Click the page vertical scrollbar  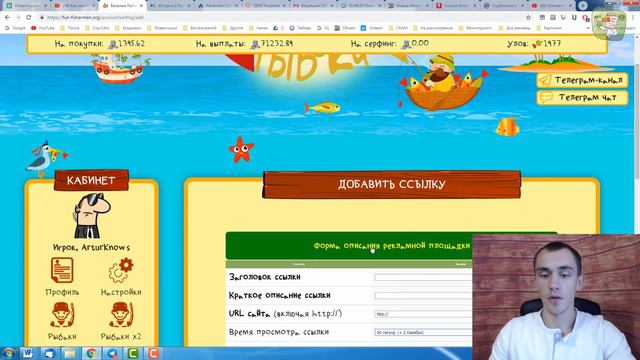pos(637,121)
